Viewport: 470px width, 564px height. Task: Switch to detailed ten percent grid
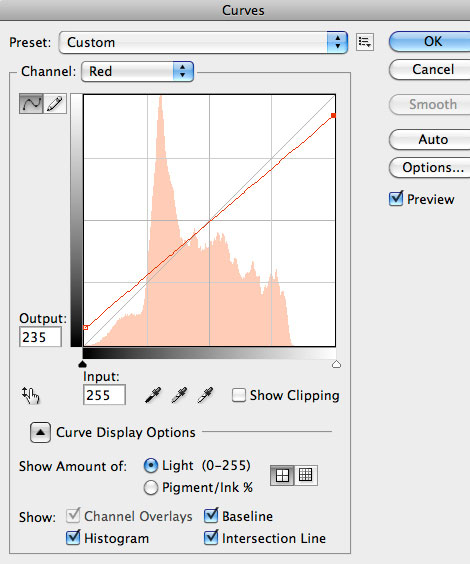click(306, 476)
